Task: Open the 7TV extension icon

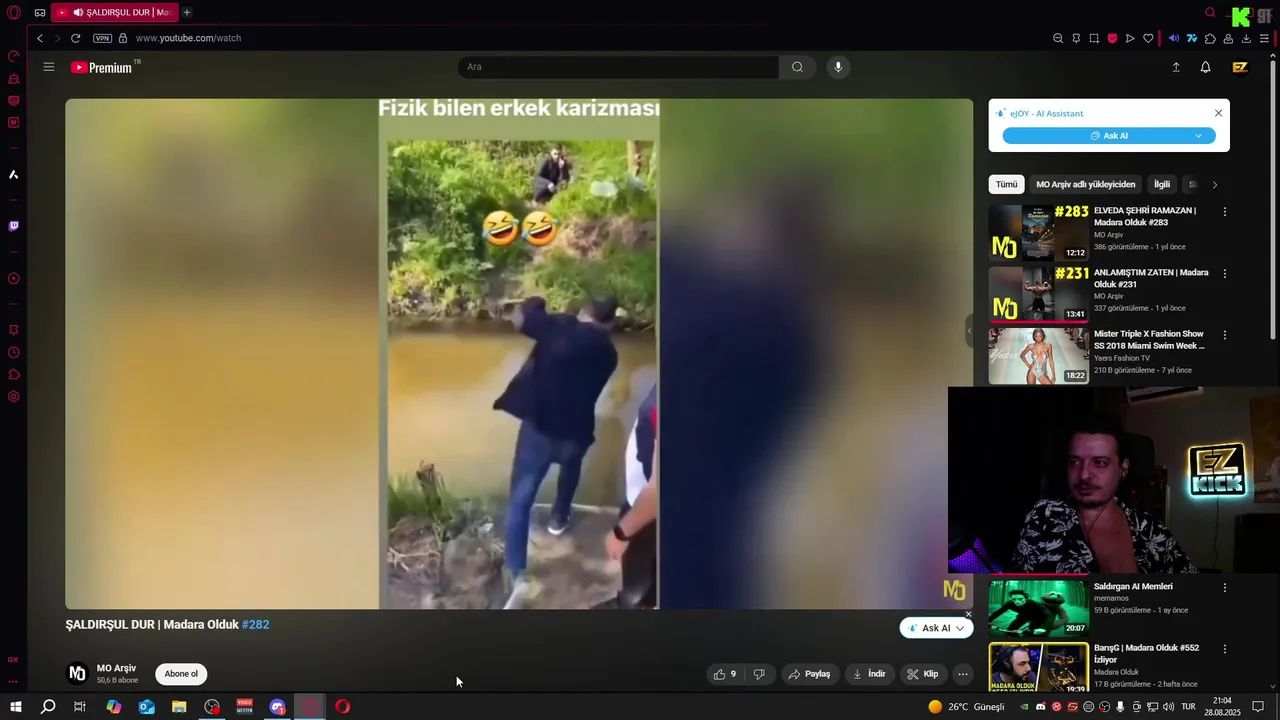Action: click(1192, 38)
